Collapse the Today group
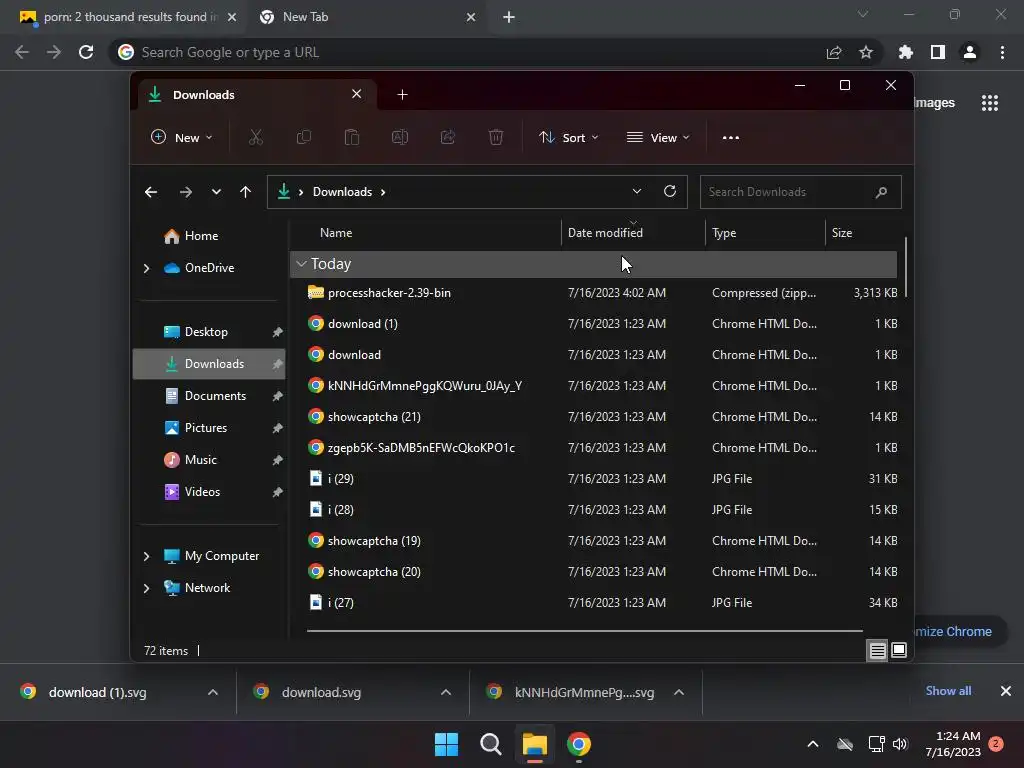Screen dimensions: 1024x768 [x=301, y=264]
